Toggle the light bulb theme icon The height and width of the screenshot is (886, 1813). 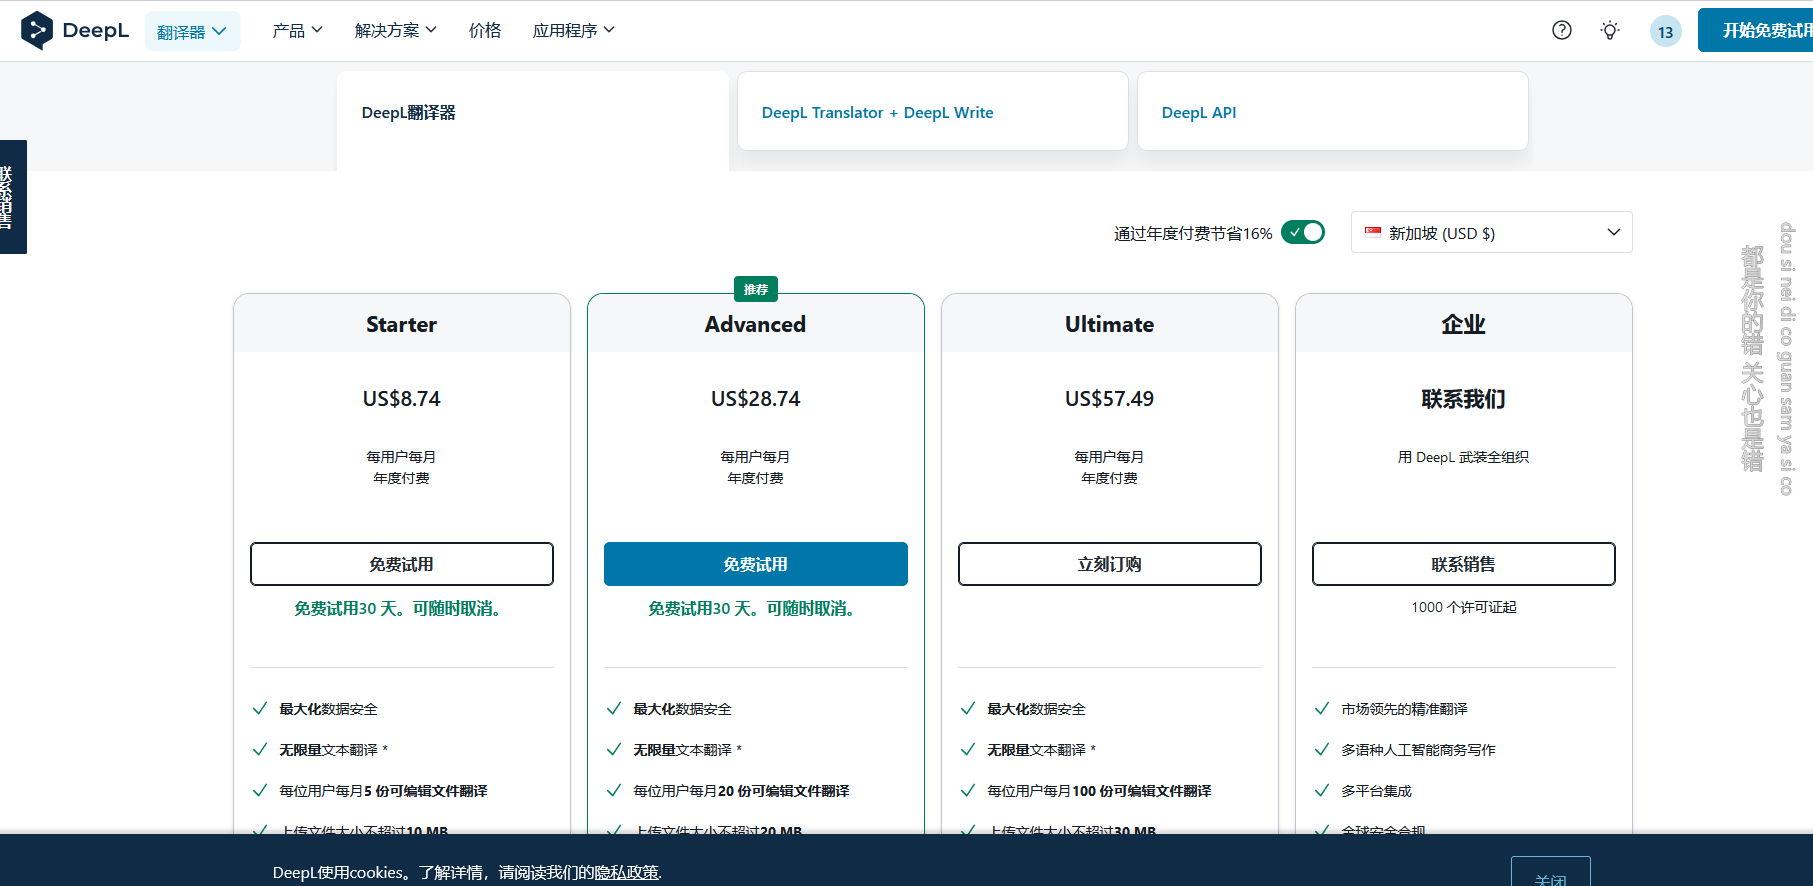pyautogui.click(x=1609, y=31)
